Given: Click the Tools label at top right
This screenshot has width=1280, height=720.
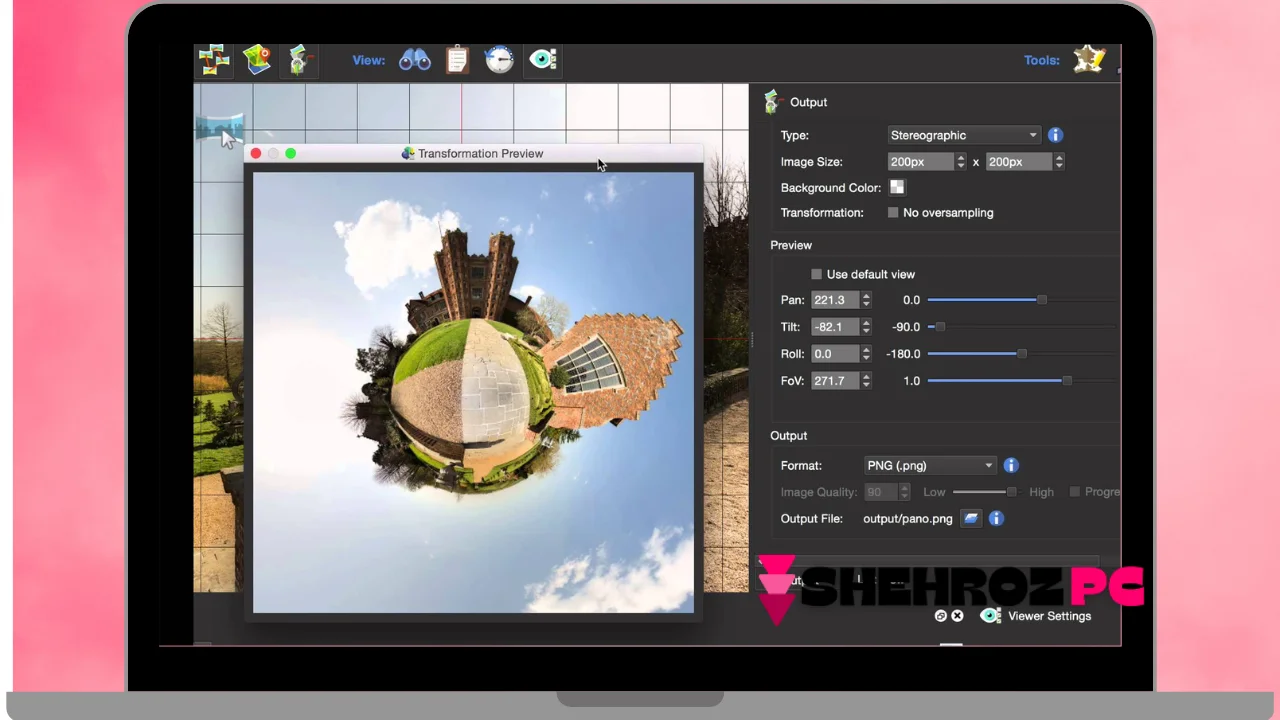Looking at the screenshot, I should (x=1041, y=60).
